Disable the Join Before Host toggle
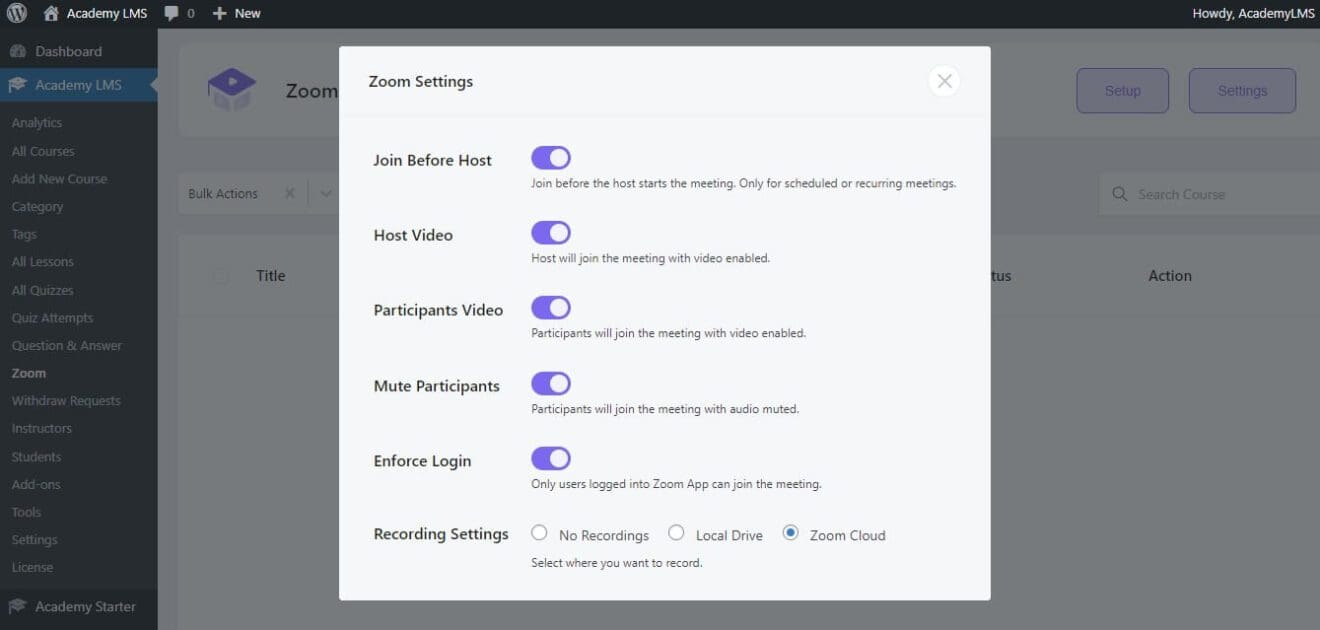The image size is (1320, 630). (551, 157)
